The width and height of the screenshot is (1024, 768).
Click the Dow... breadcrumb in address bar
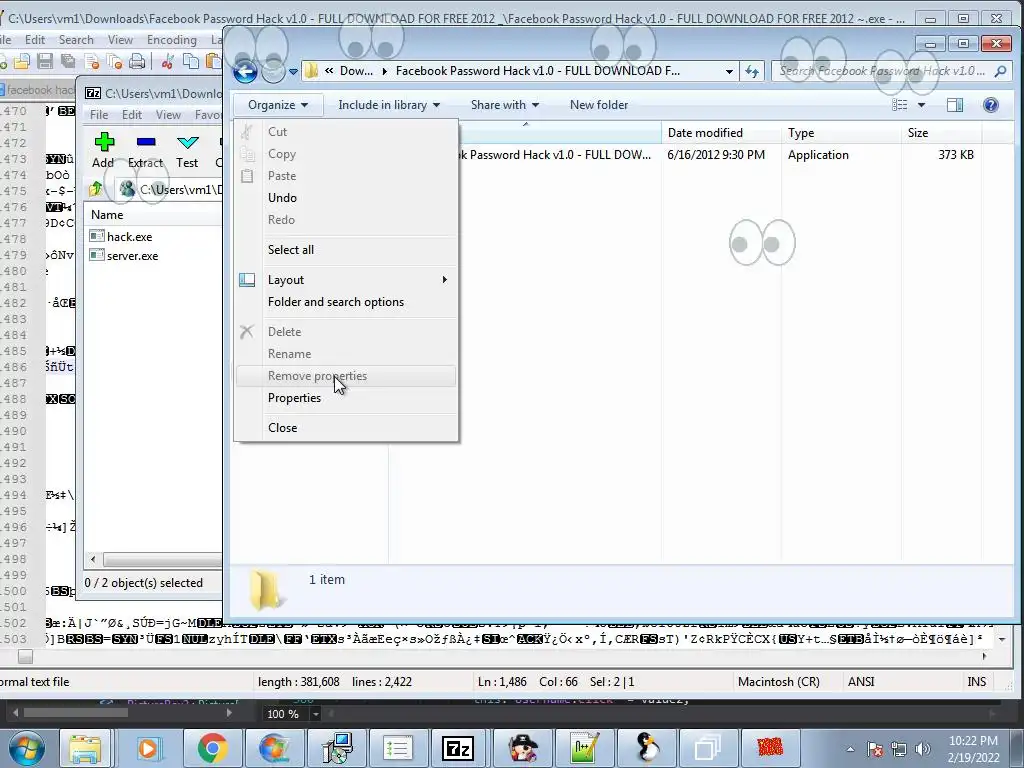tap(357, 71)
